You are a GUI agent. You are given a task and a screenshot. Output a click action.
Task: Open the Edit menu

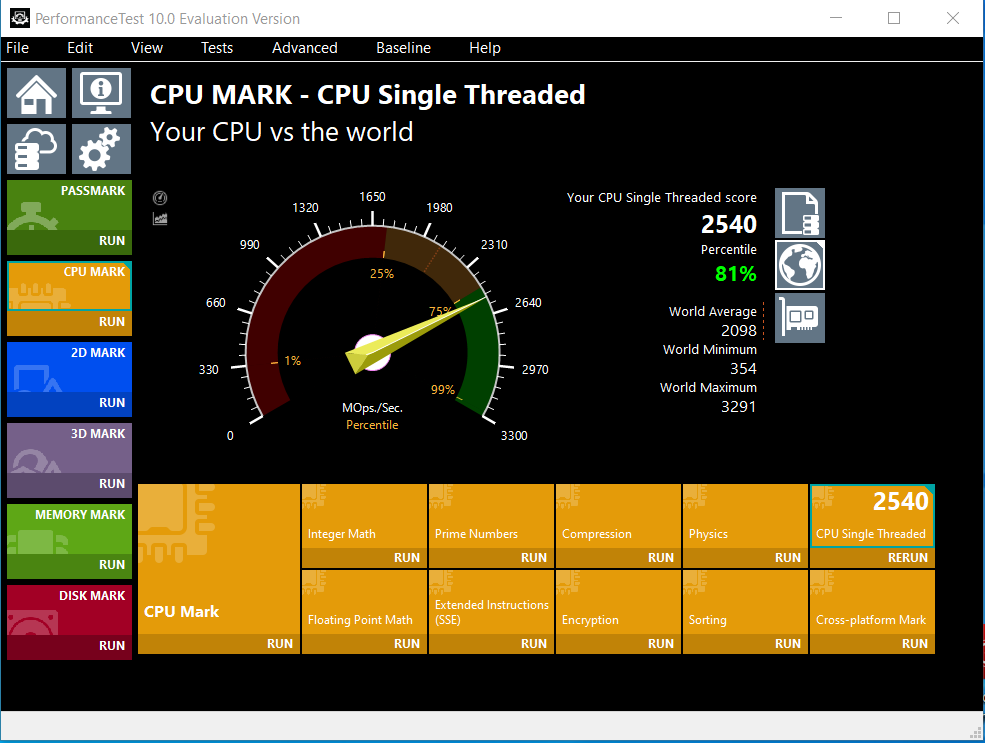[x=80, y=48]
